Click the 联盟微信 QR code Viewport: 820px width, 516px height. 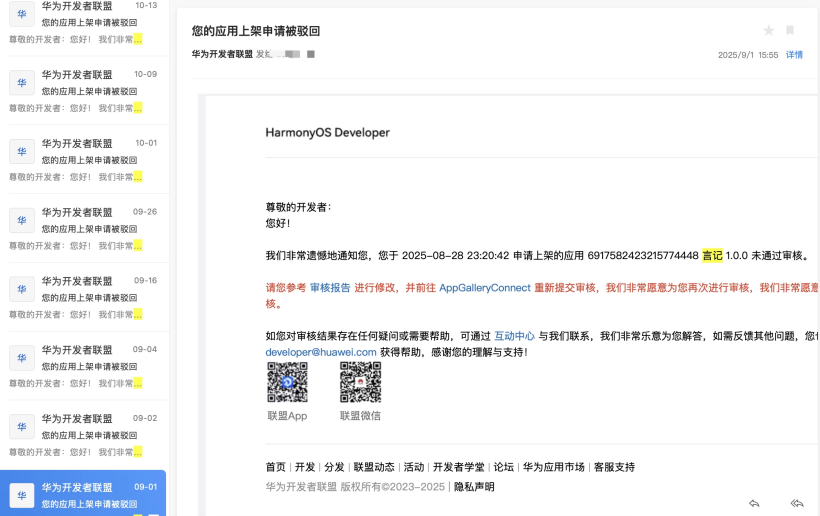click(360, 383)
